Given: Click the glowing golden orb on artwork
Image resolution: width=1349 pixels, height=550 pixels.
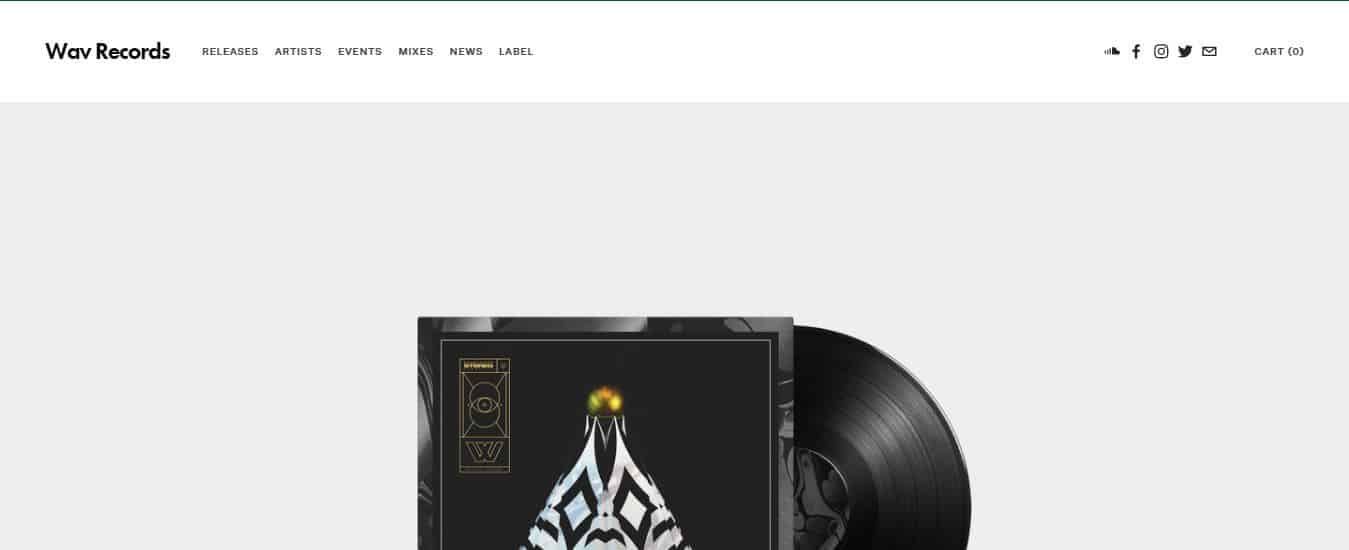Looking at the screenshot, I should pyautogui.click(x=604, y=401).
